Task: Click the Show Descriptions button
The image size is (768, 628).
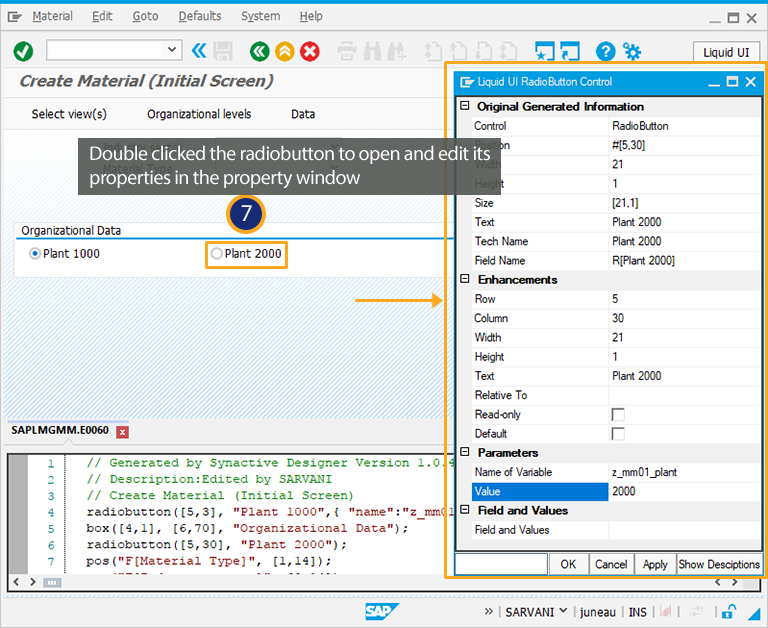Action: point(719,564)
